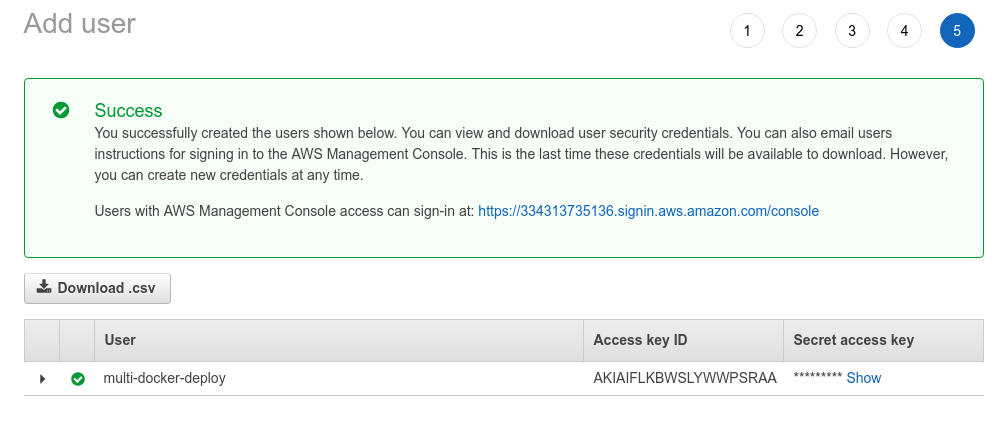The image size is (1007, 423).
Task: Jump to step 3 circle in wizard
Action: (x=852, y=31)
